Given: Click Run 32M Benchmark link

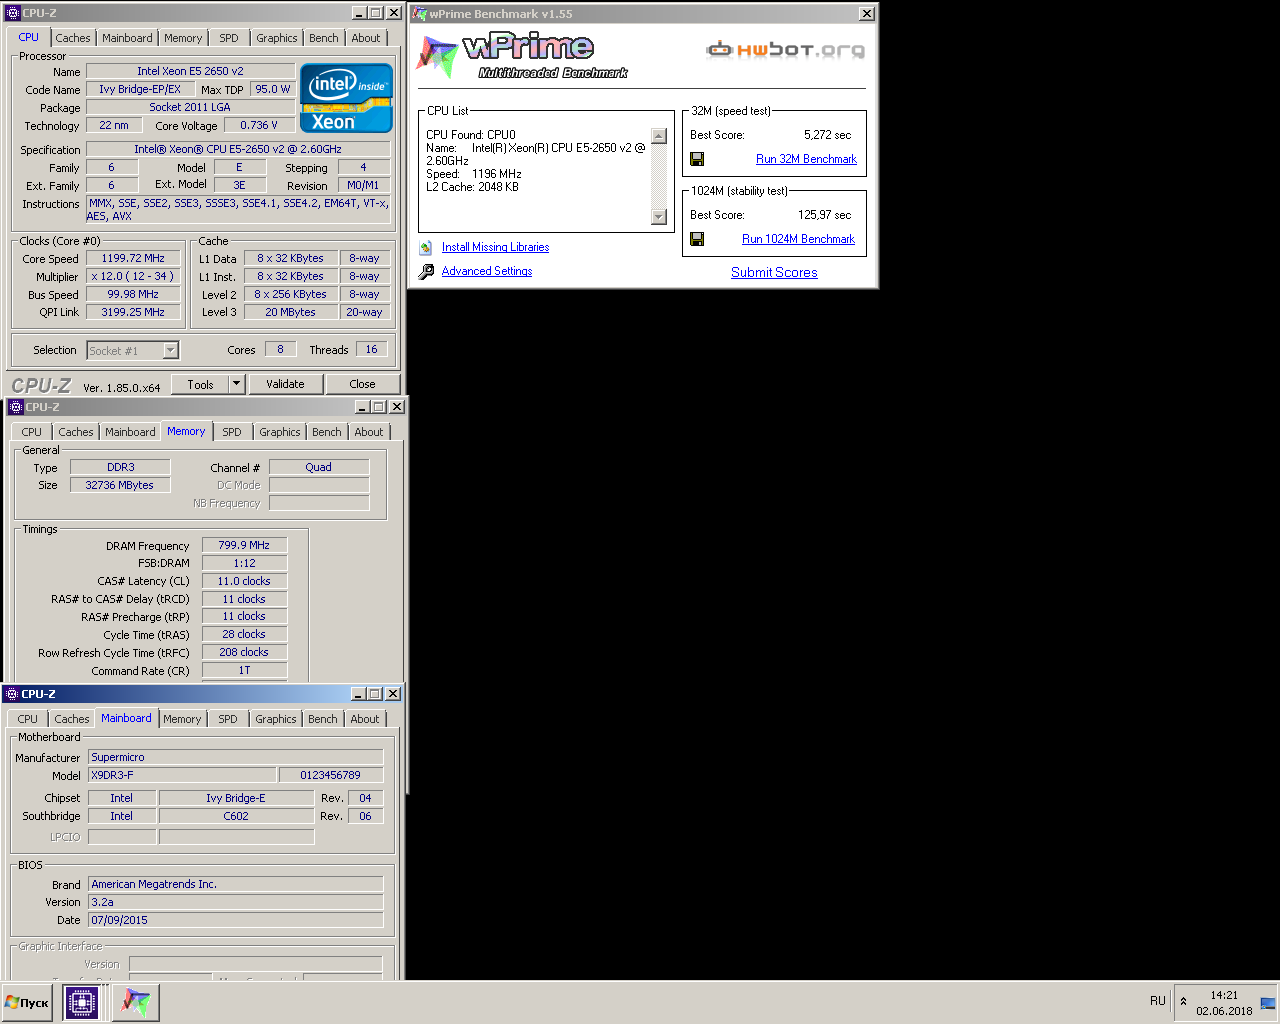Looking at the screenshot, I should point(806,159).
